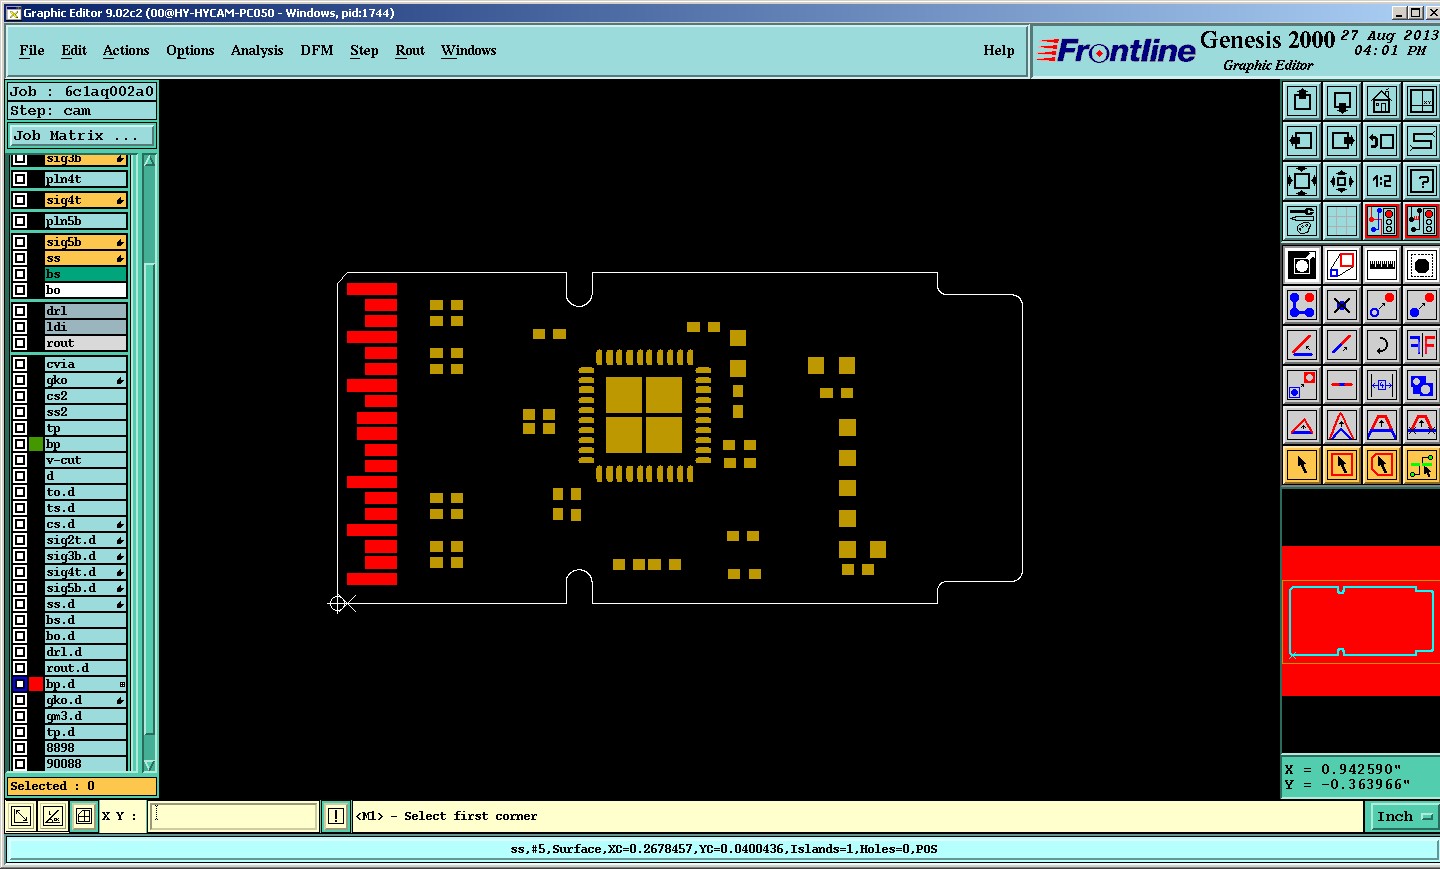Screen dimensions: 1440x869
Task: Open the DFM menu
Action: (317, 50)
